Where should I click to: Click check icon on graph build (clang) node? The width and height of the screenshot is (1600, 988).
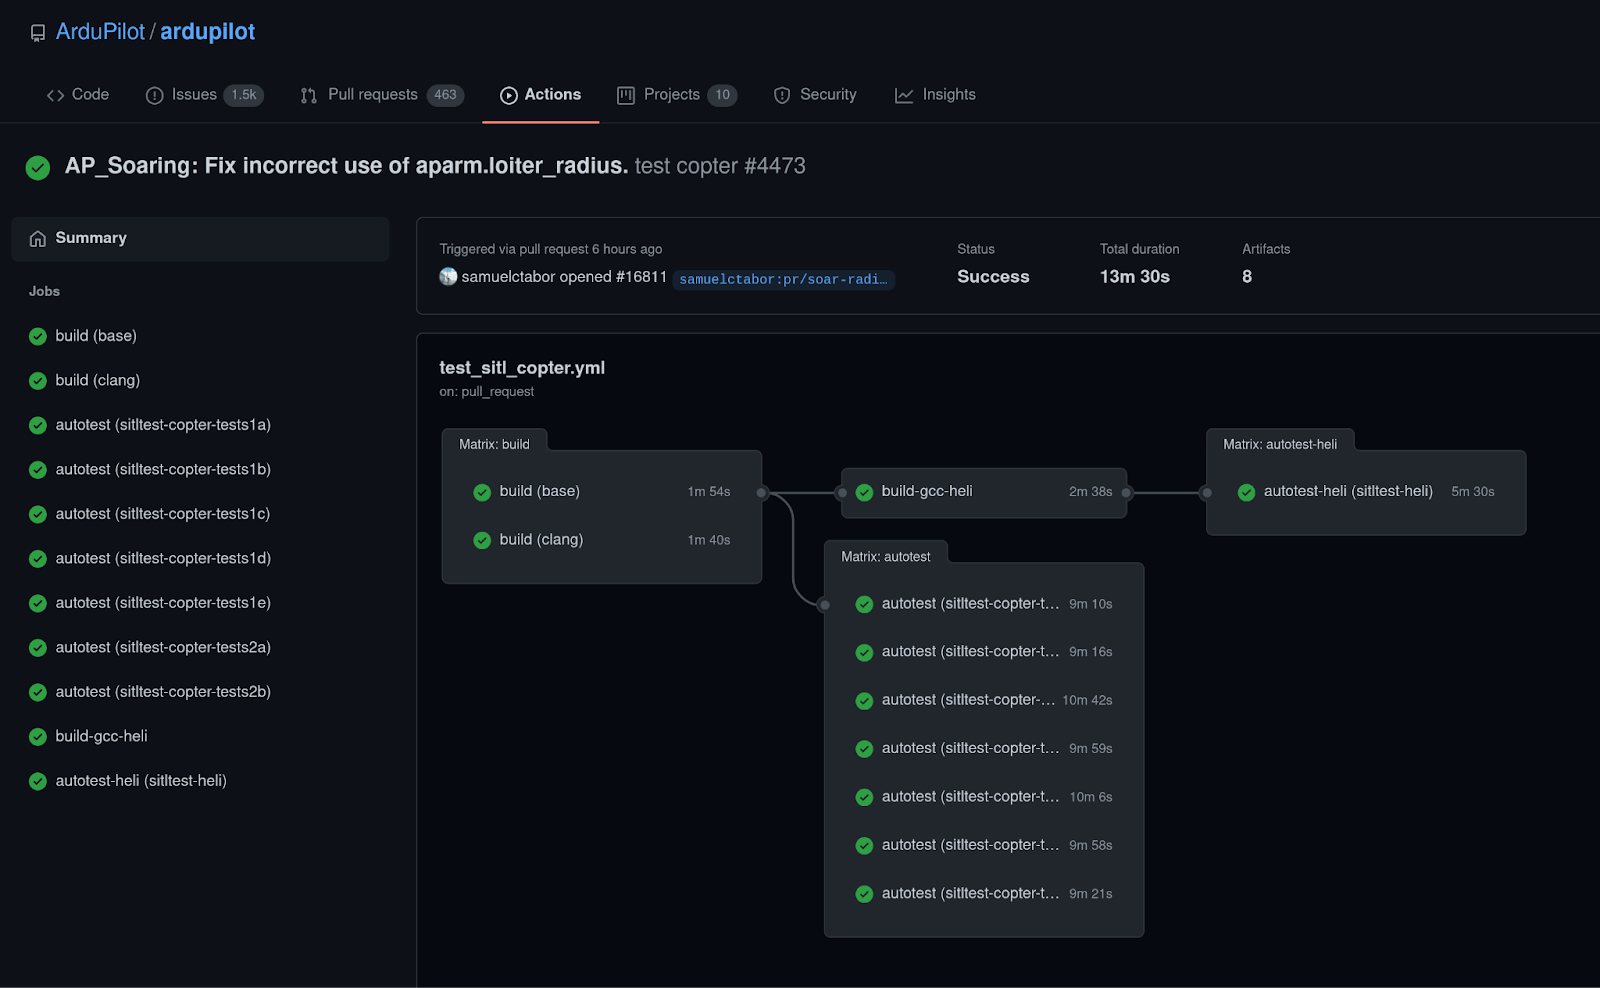pos(482,540)
